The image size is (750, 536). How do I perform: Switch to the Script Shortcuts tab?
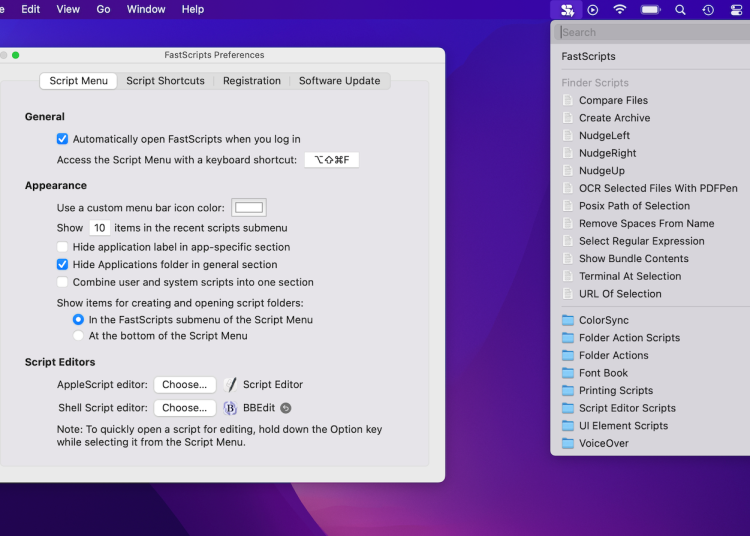165,81
